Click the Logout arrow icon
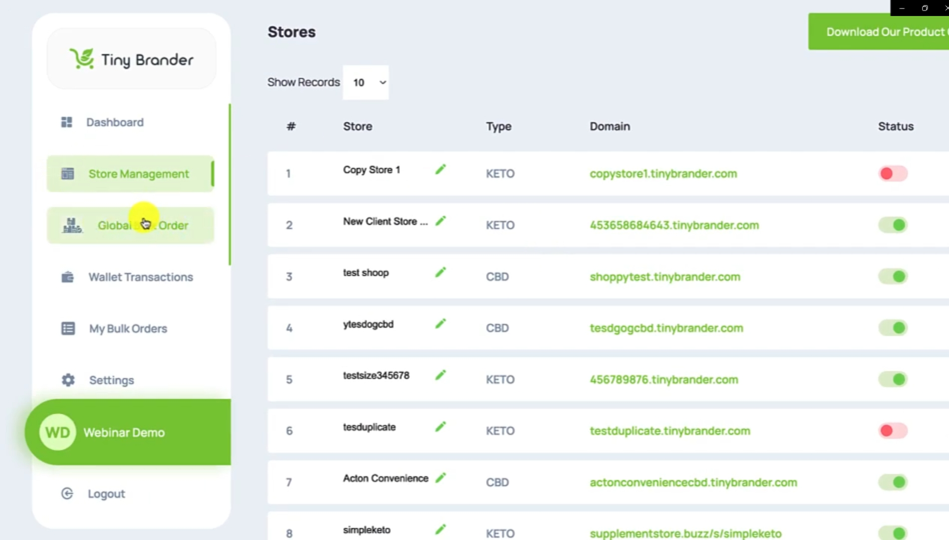Image resolution: width=949 pixels, height=540 pixels. tap(67, 493)
